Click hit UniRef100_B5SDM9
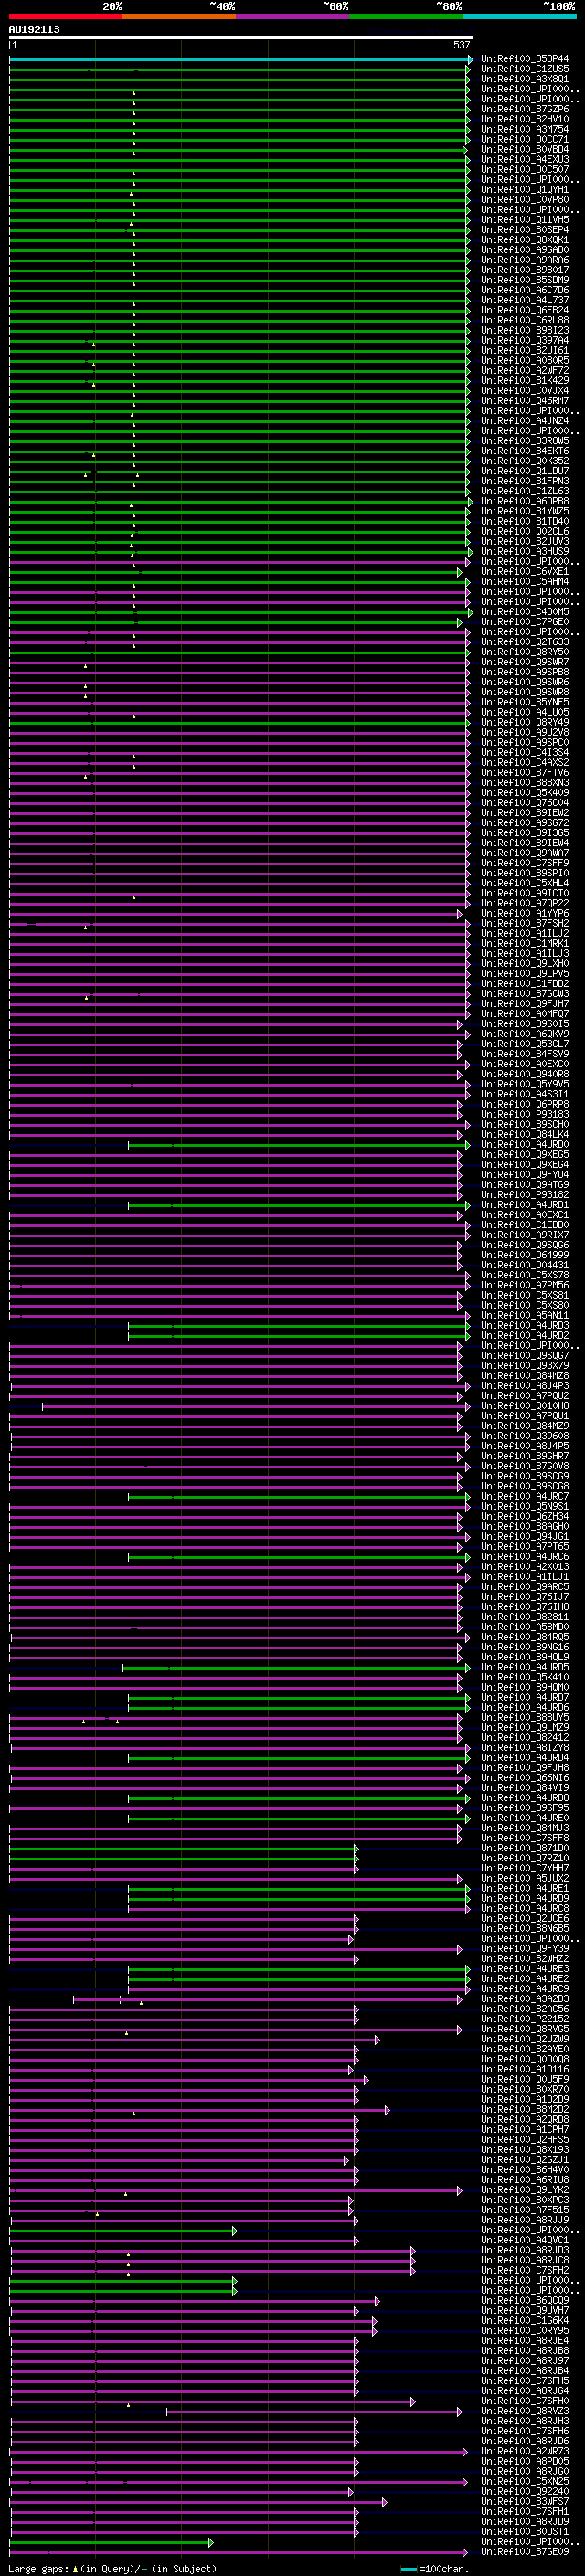Viewport: 585px width, 2576px height. [x=525, y=280]
